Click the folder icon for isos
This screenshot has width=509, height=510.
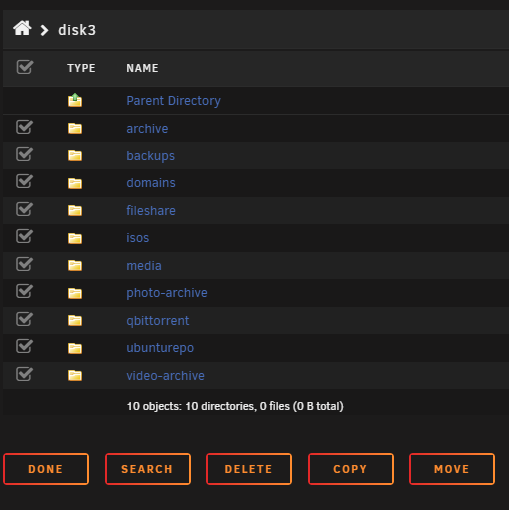pos(75,238)
